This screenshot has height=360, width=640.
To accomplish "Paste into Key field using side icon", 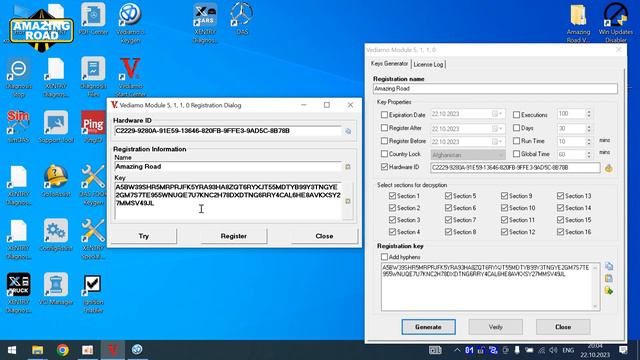I will point(348,201).
